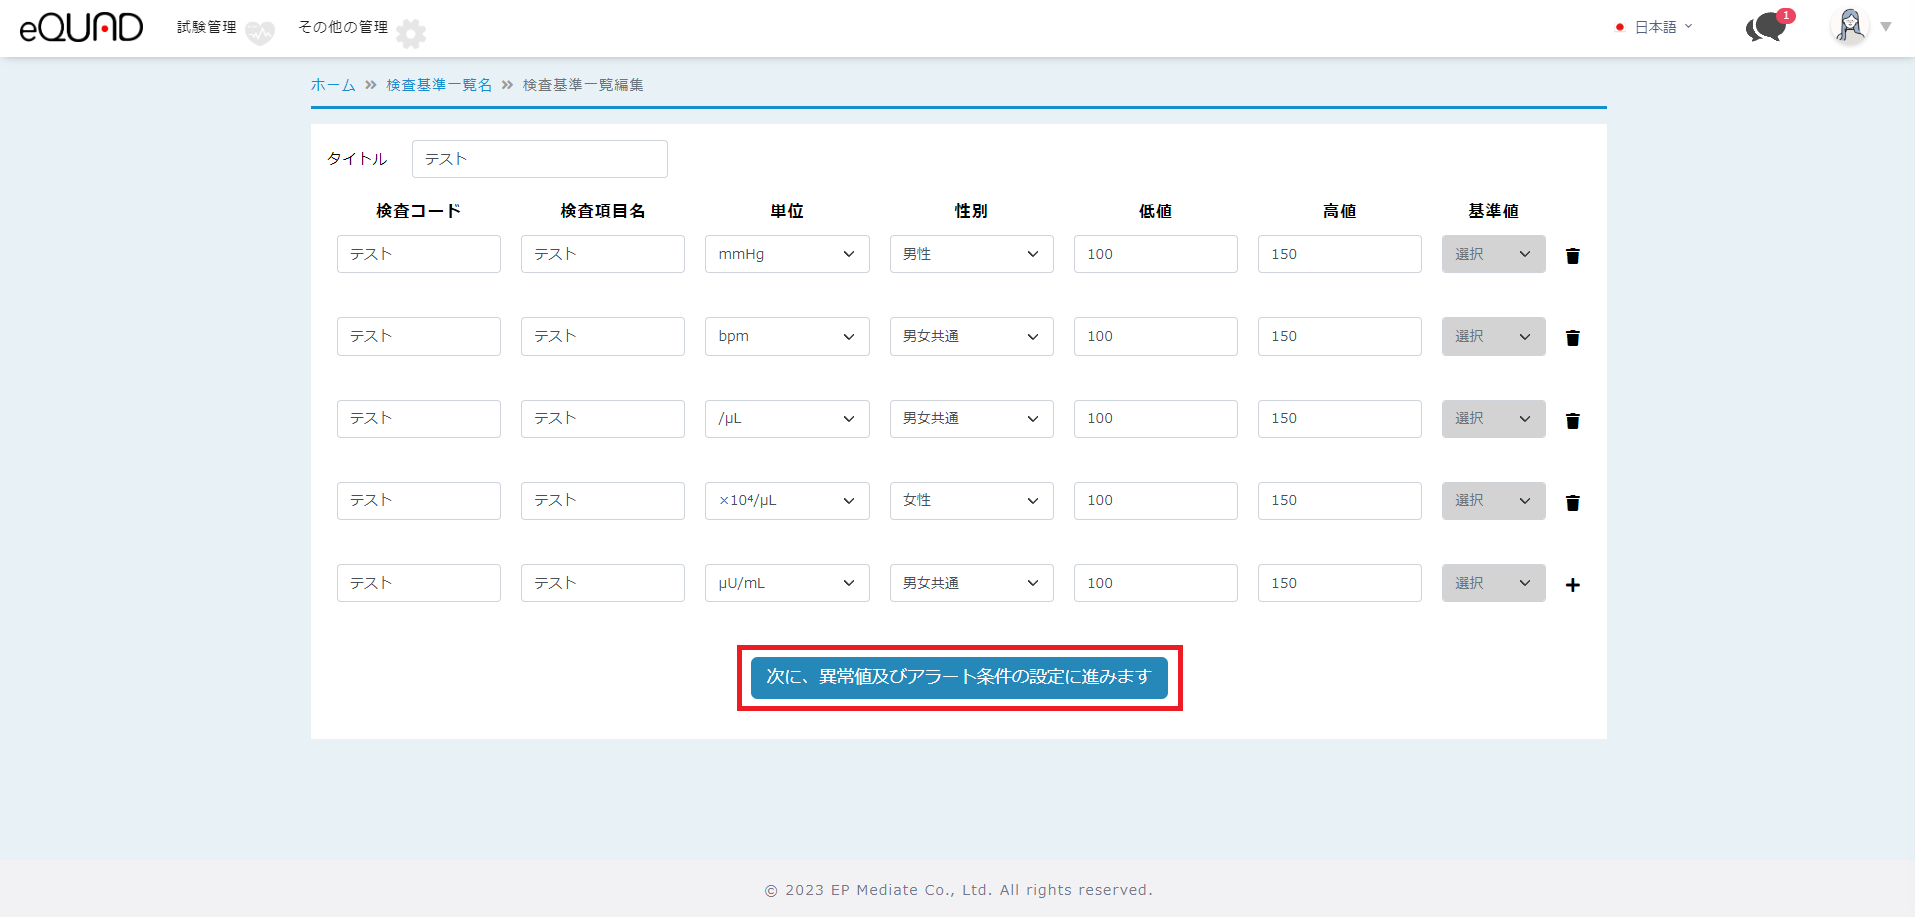
Task: Open 検査基準一覧名 breadcrumb link
Action: pyautogui.click(x=439, y=85)
